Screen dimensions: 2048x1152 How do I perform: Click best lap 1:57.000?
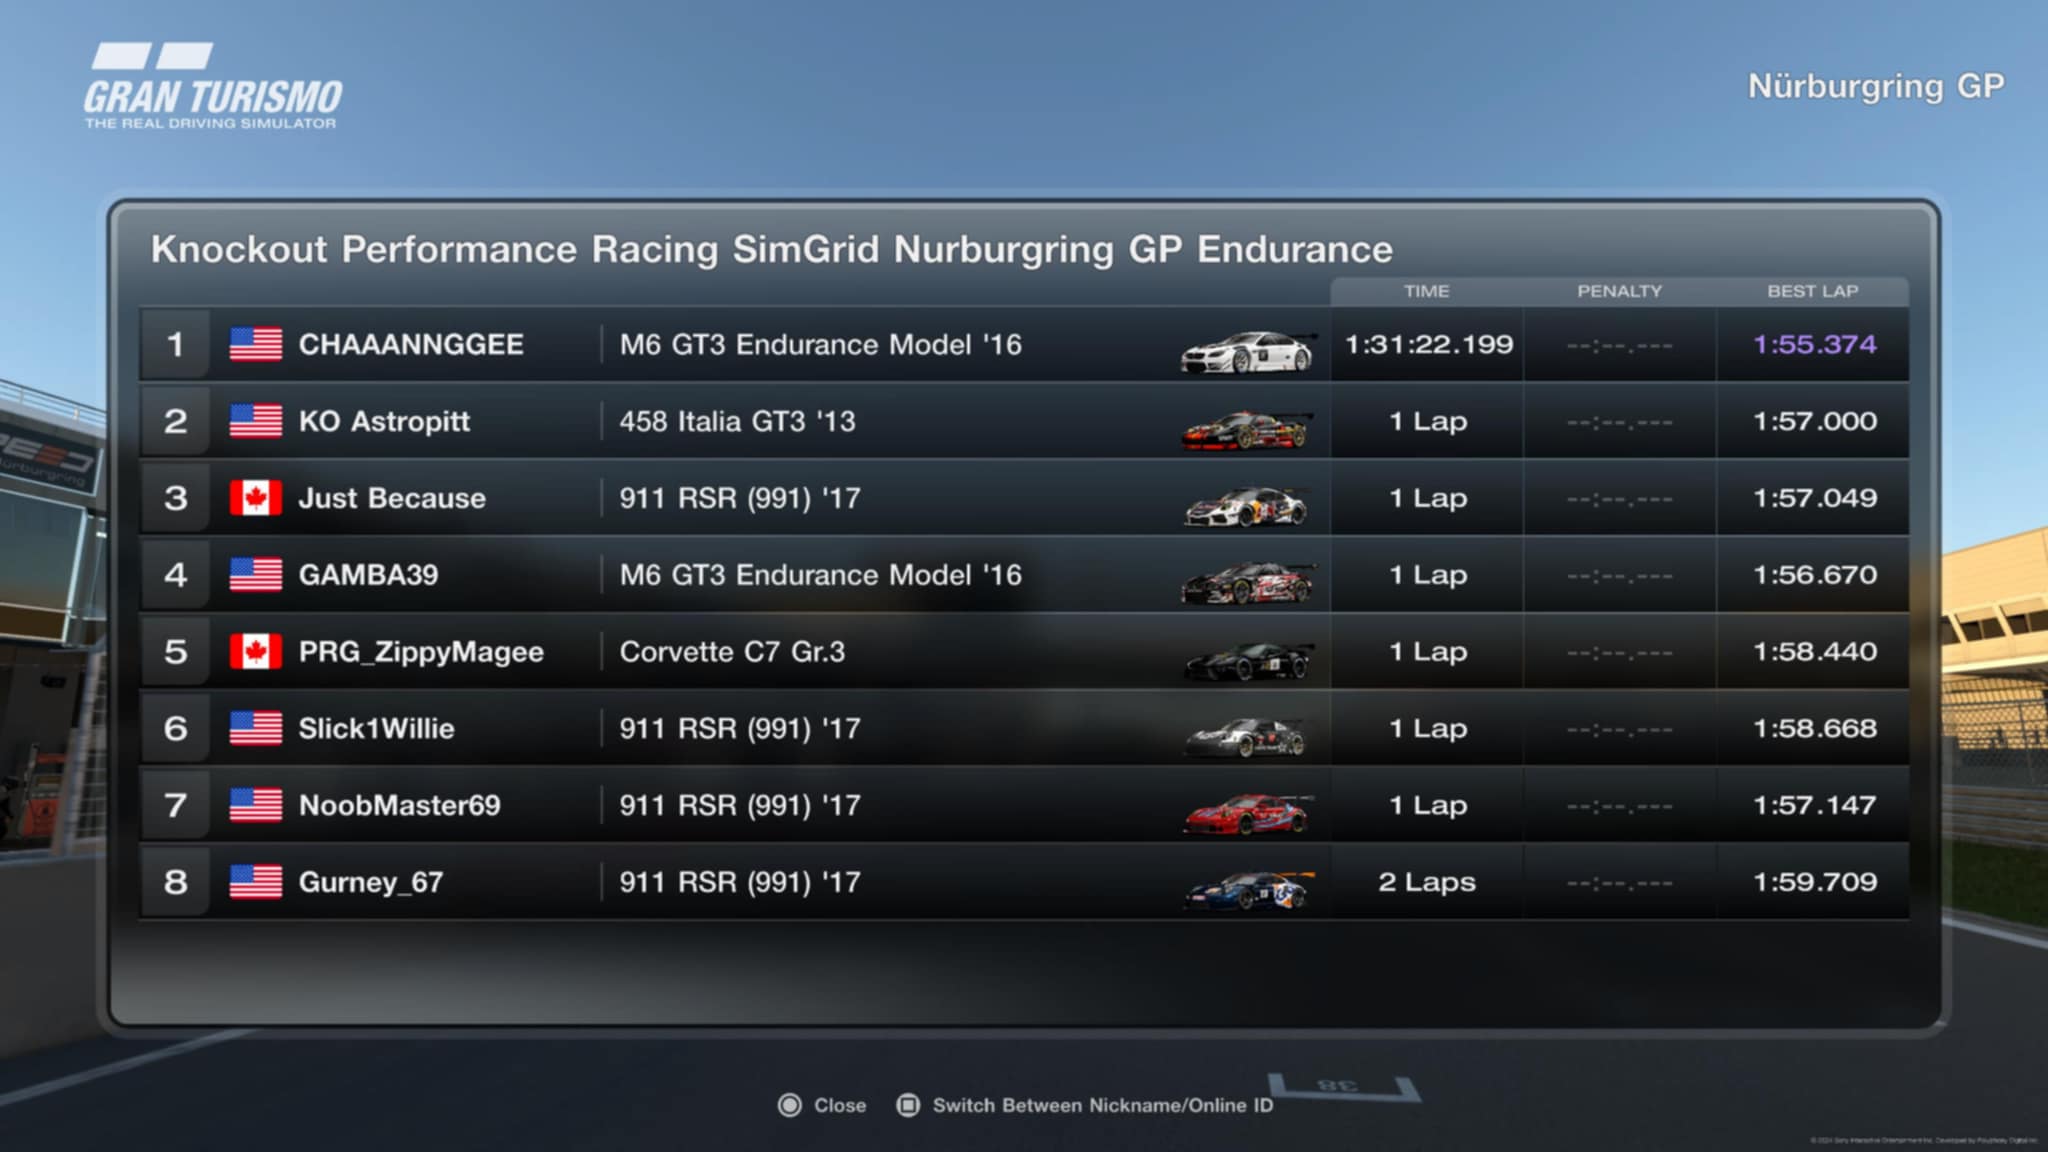(1815, 421)
